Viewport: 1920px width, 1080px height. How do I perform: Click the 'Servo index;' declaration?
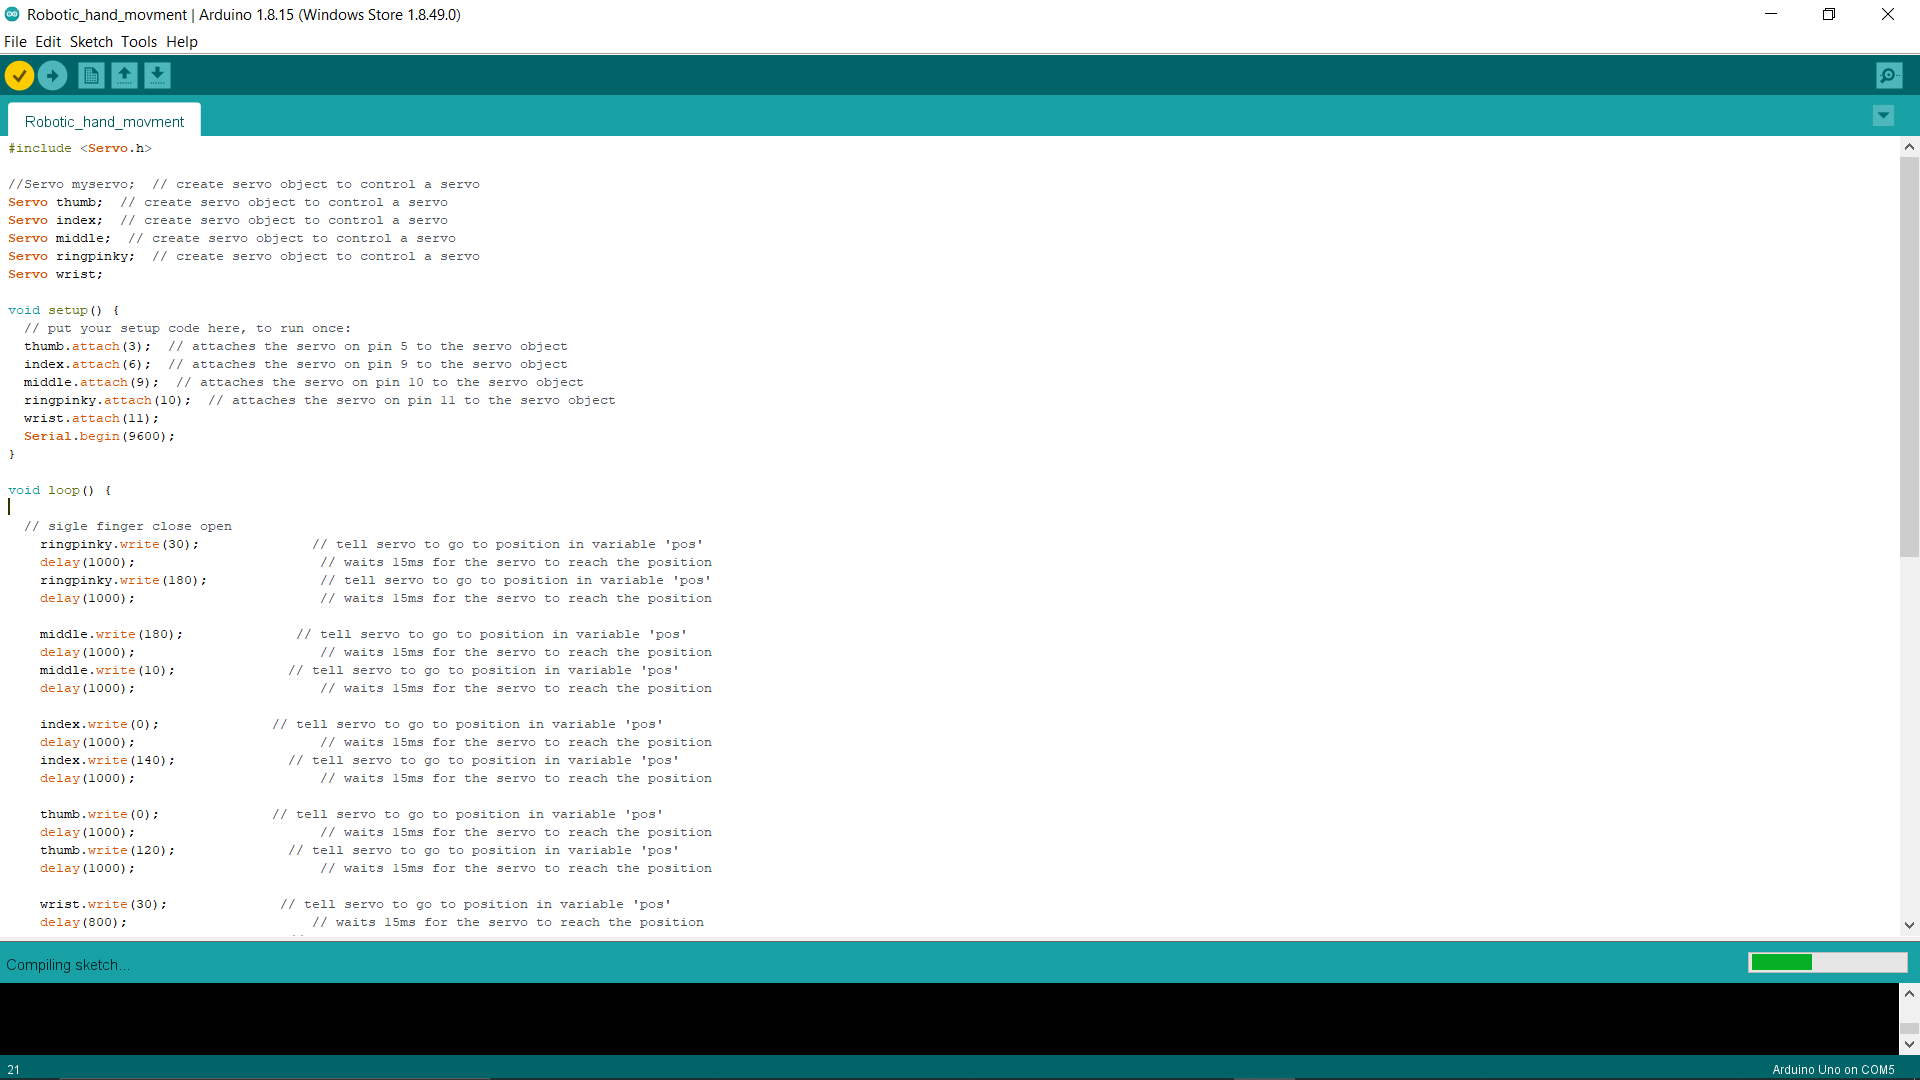[55, 220]
